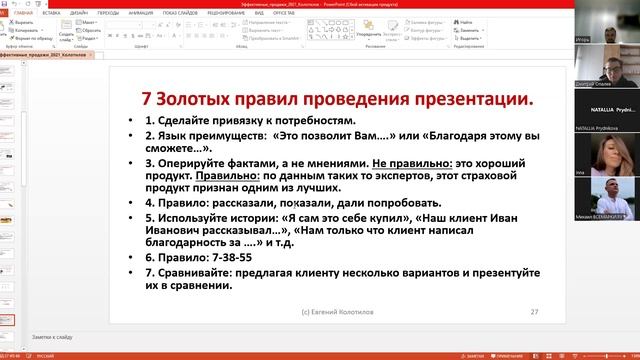Copy selection with Копировать

[24, 30]
